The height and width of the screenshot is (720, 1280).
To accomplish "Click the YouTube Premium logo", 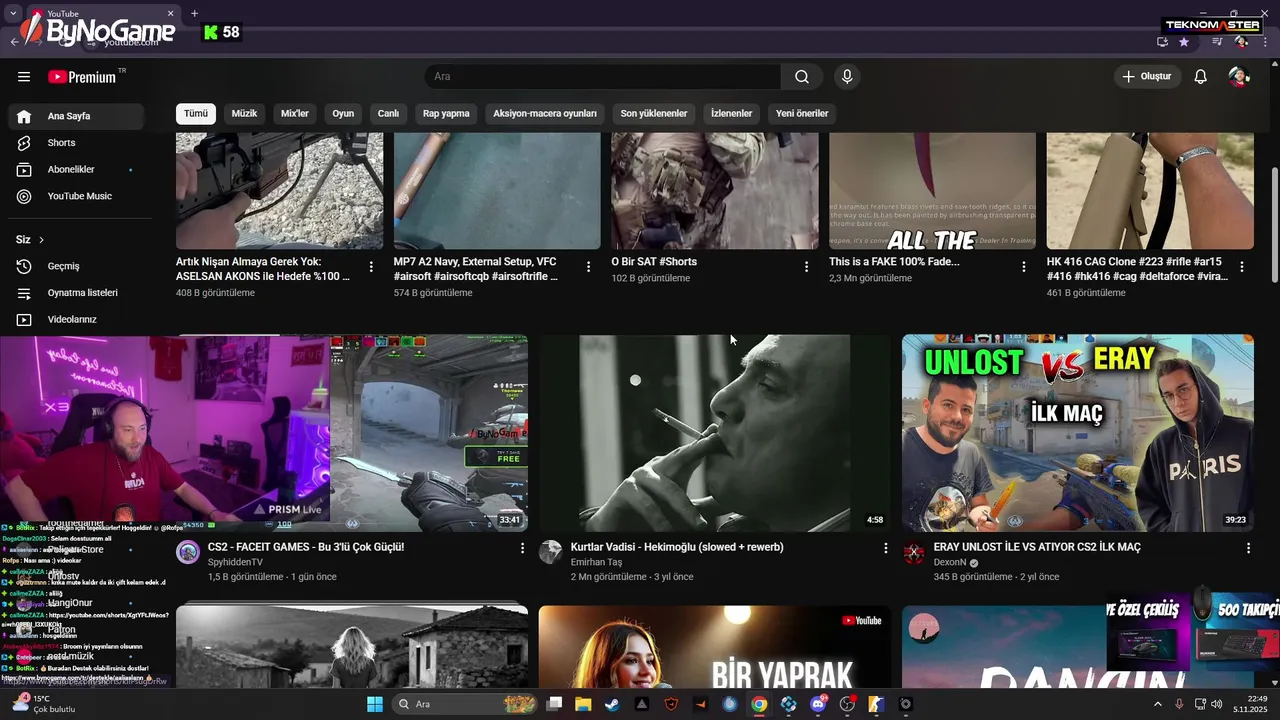I will coord(82,77).
